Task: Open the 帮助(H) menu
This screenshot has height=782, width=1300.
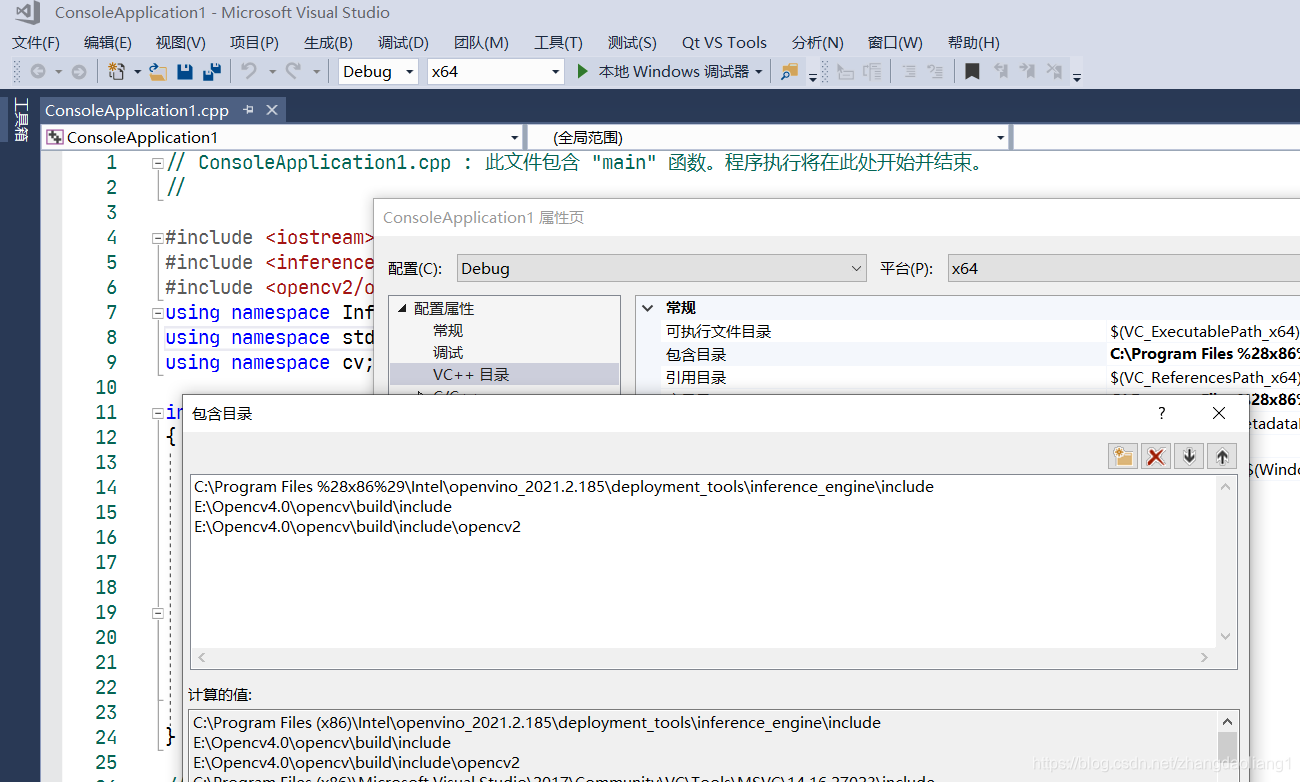Action: tap(973, 42)
